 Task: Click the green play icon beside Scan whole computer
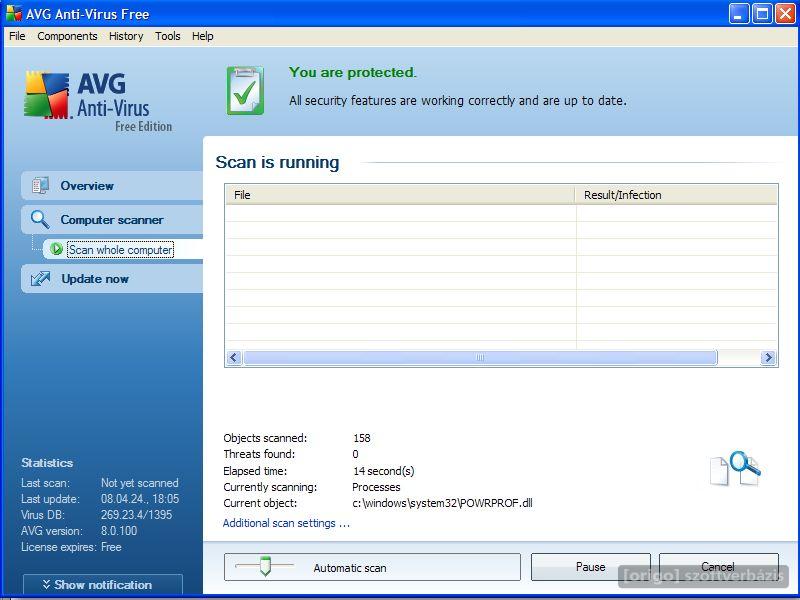56,249
